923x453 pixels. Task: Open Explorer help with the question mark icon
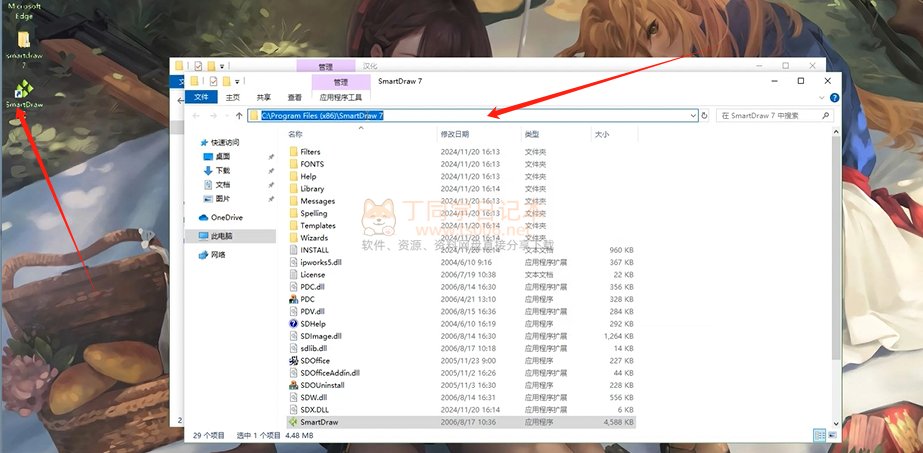point(834,98)
